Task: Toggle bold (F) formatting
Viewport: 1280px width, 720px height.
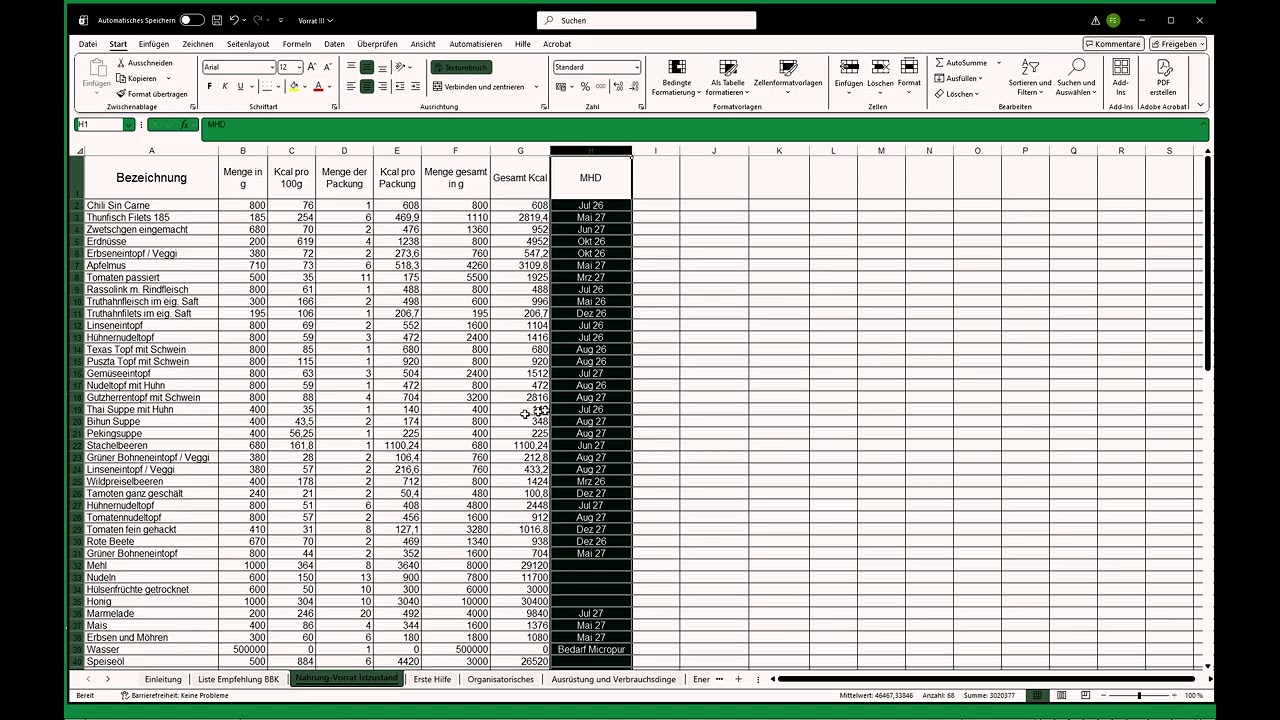Action: [210, 87]
